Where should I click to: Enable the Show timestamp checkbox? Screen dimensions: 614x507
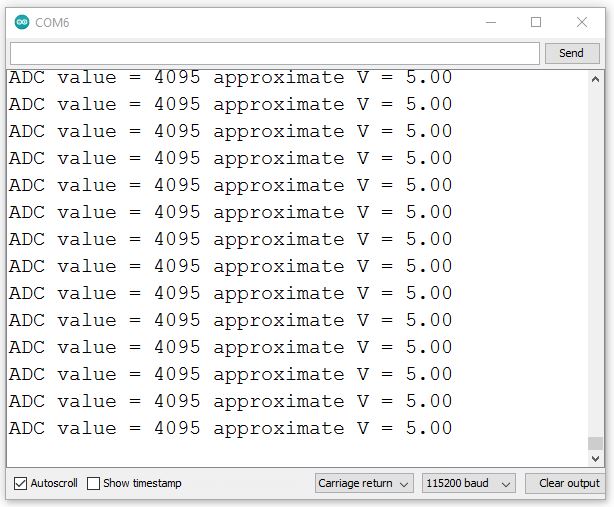(x=93, y=484)
